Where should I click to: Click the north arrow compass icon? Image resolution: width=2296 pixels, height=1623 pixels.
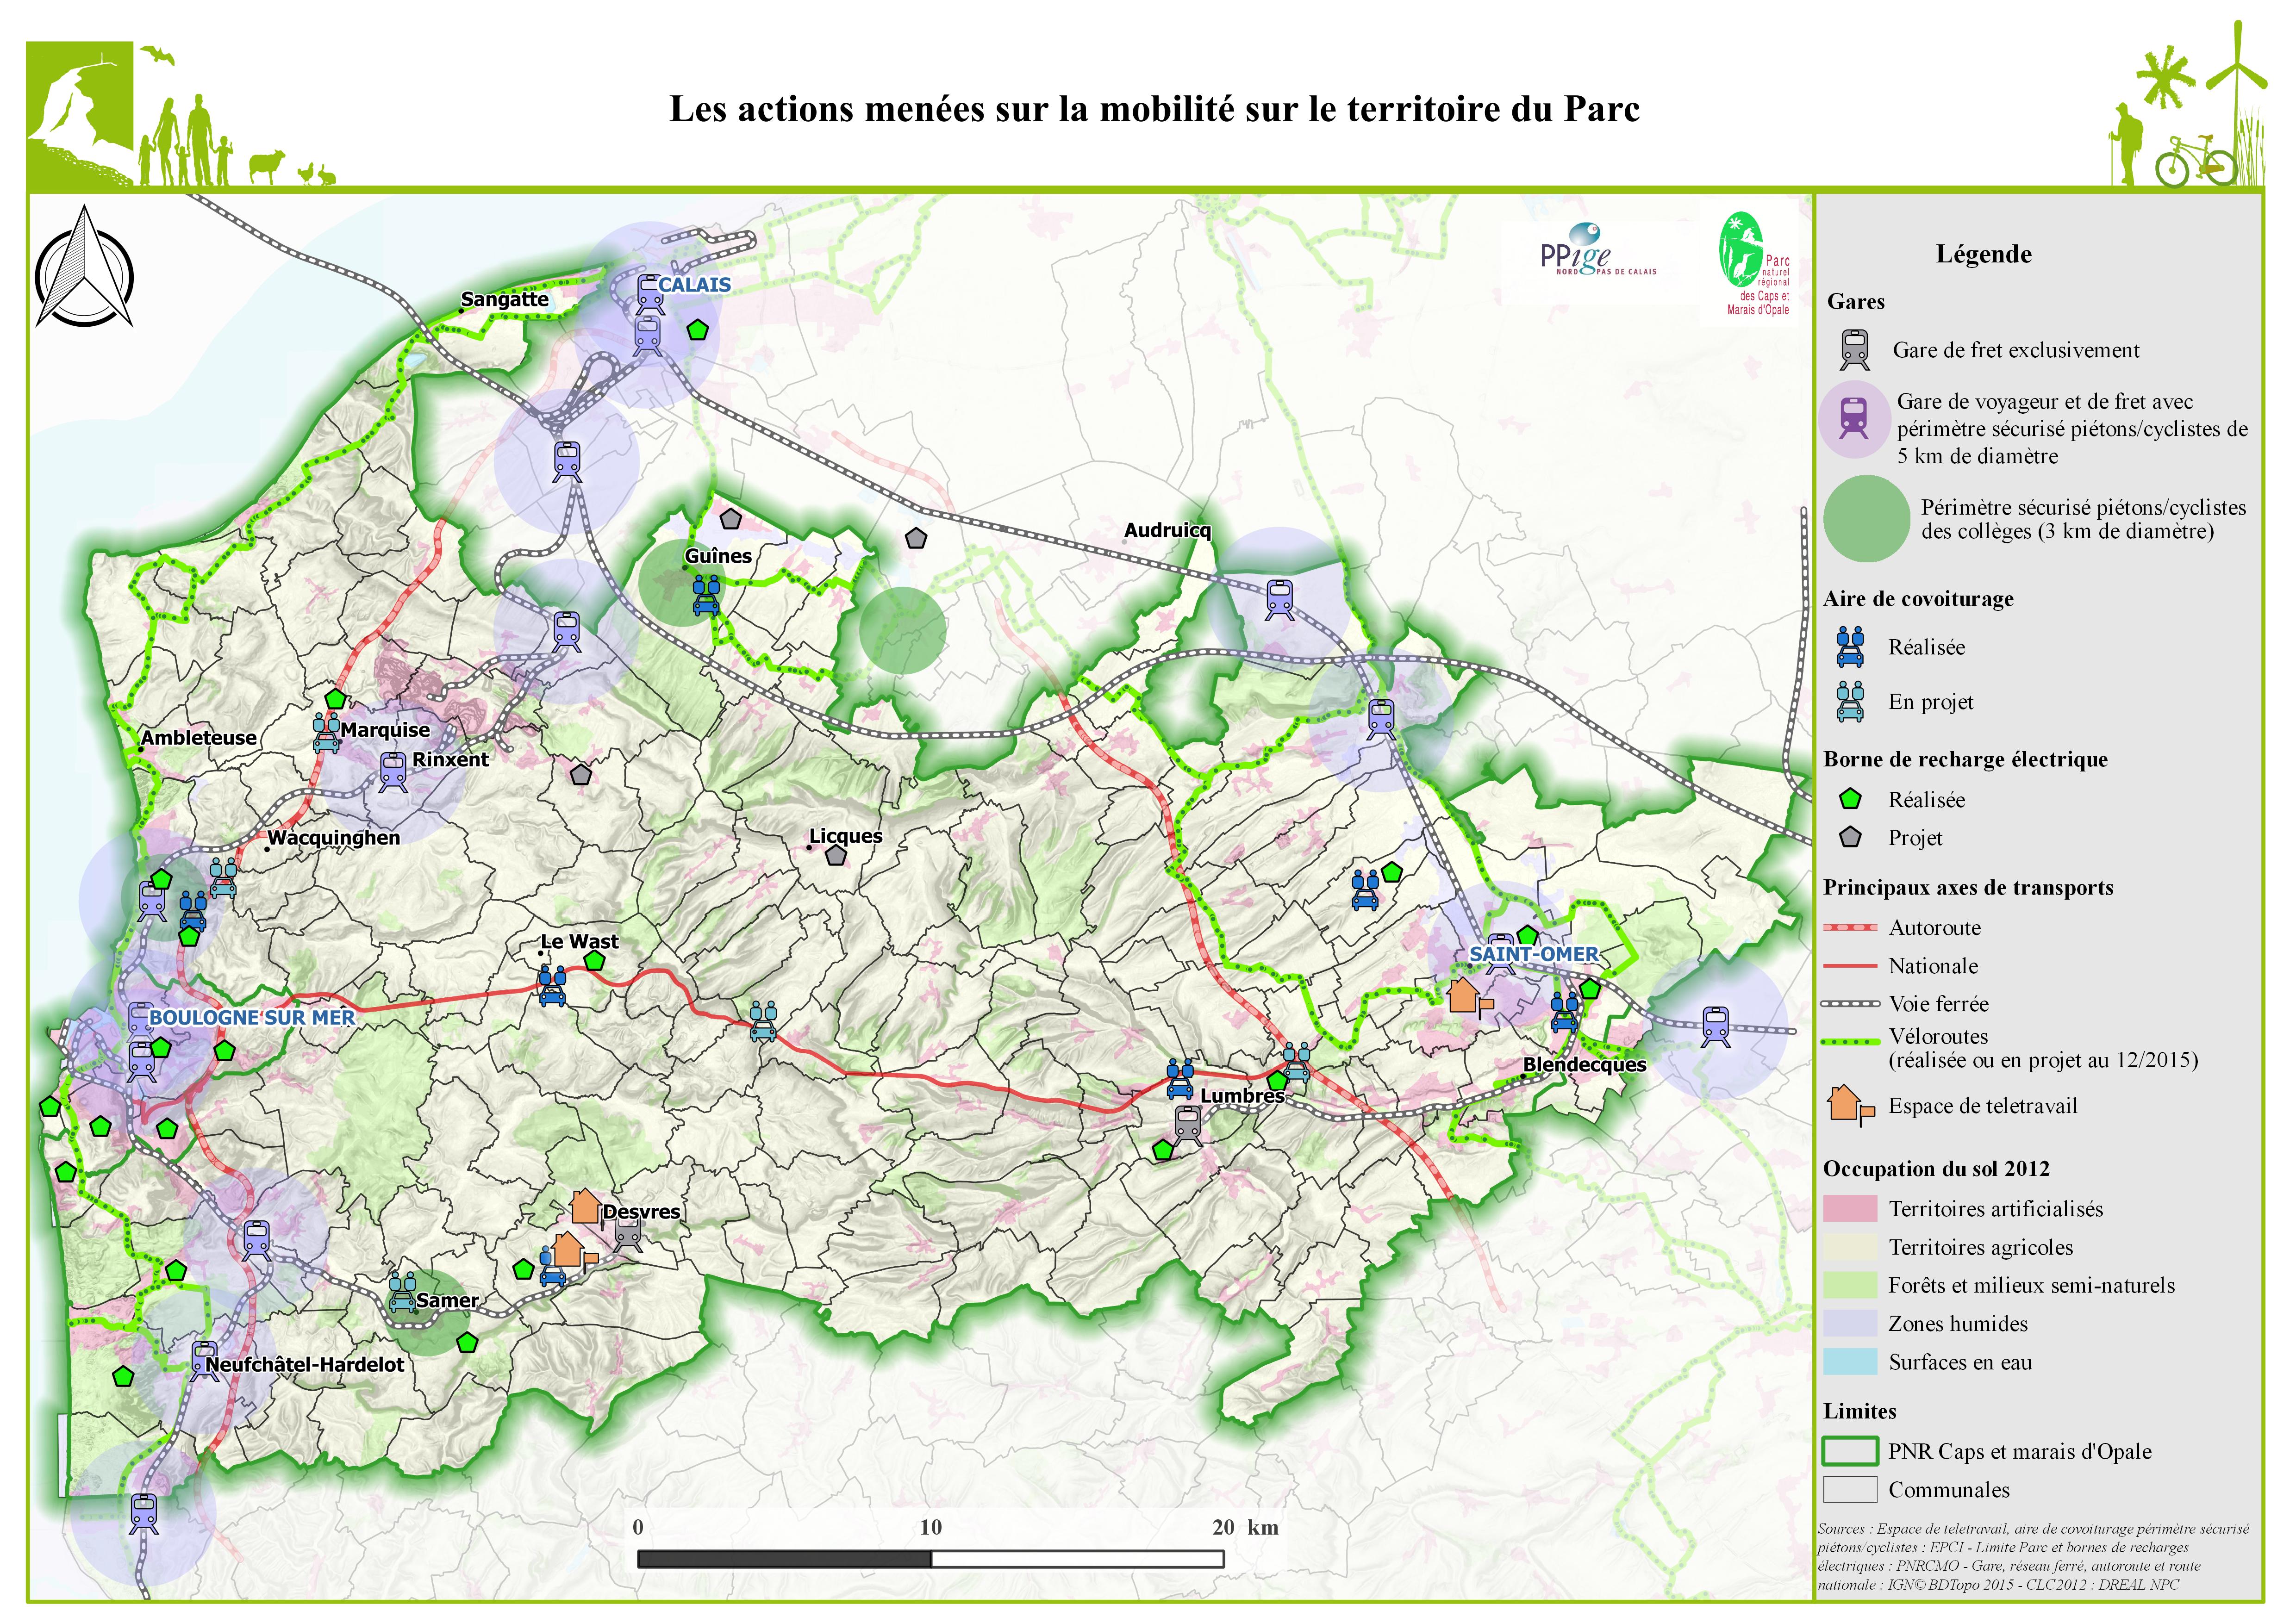[84, 268]
